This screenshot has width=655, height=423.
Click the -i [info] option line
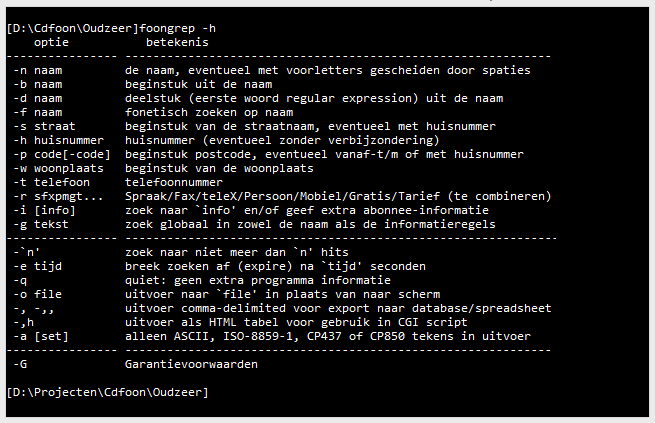coord(251,210)
